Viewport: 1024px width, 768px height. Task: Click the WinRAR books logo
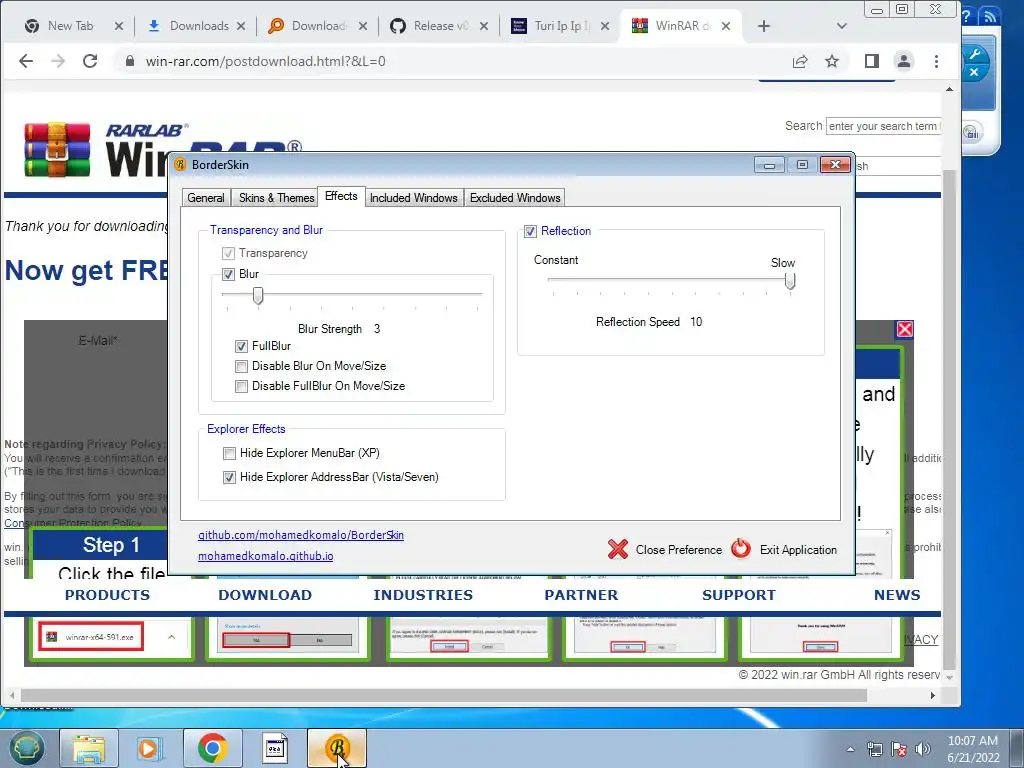(57, 150)
